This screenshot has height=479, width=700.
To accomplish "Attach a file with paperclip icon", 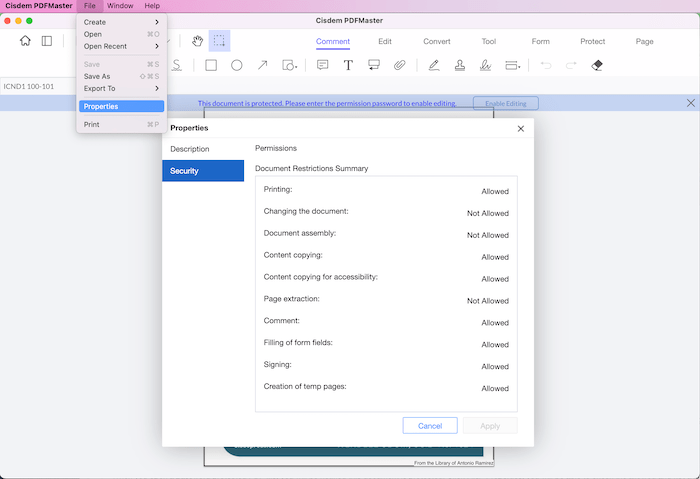I will click(x=400, y=65).
